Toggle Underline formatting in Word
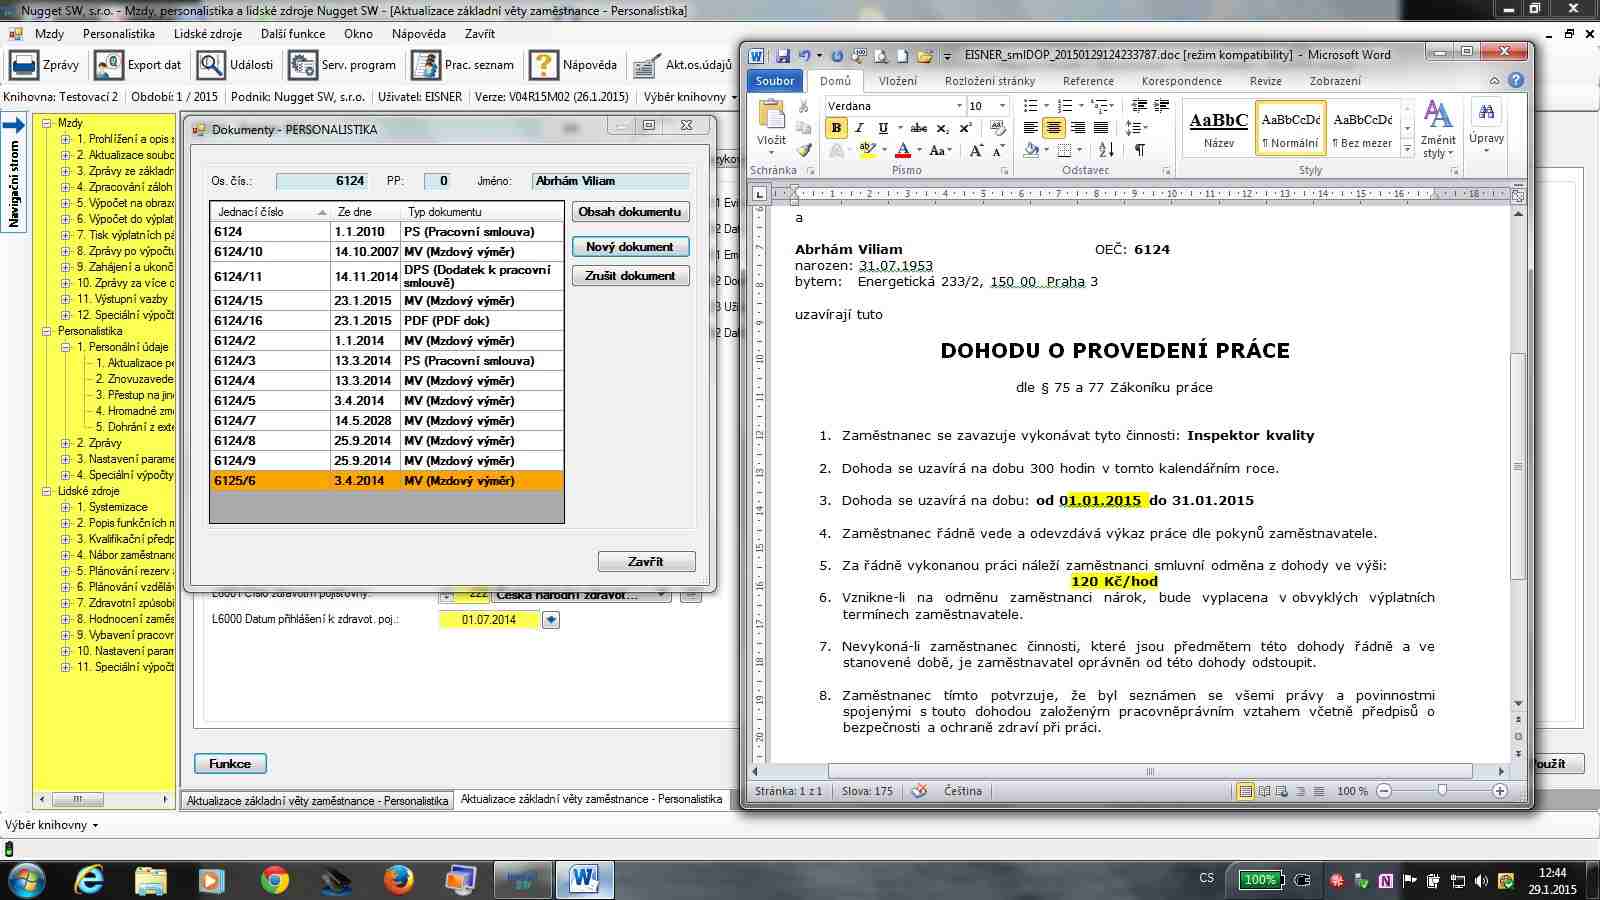This screenshot has width=1600, height=900. pyautogui.click(x=882, y=128)
